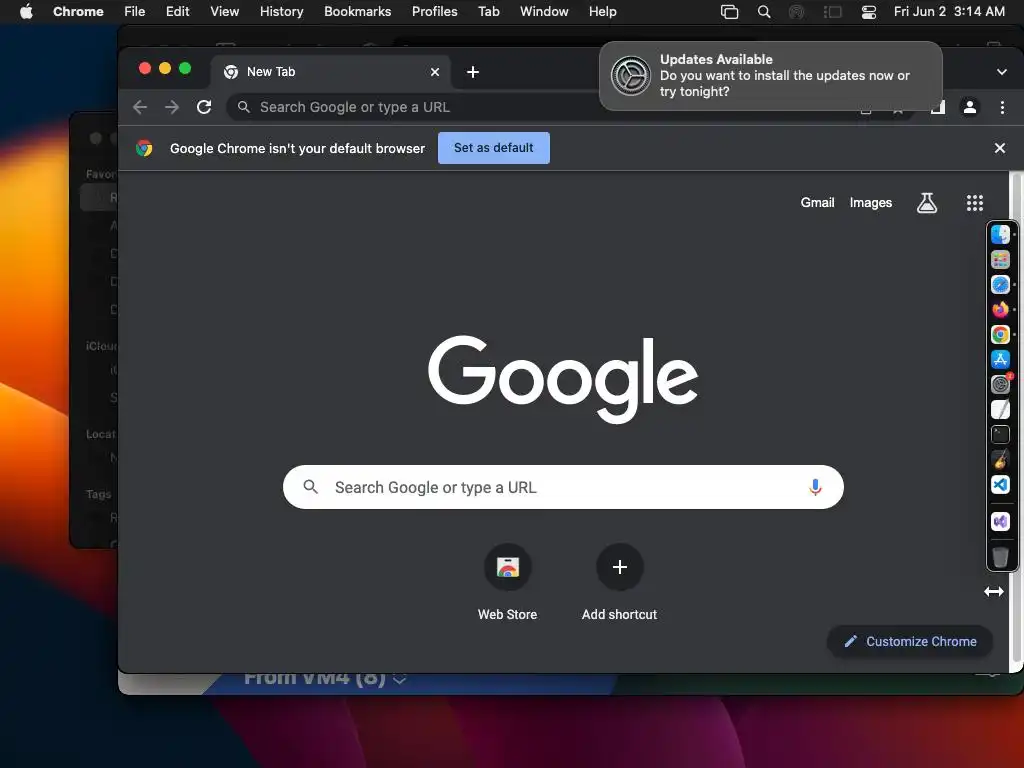Reload the current page

click(204, 107)
